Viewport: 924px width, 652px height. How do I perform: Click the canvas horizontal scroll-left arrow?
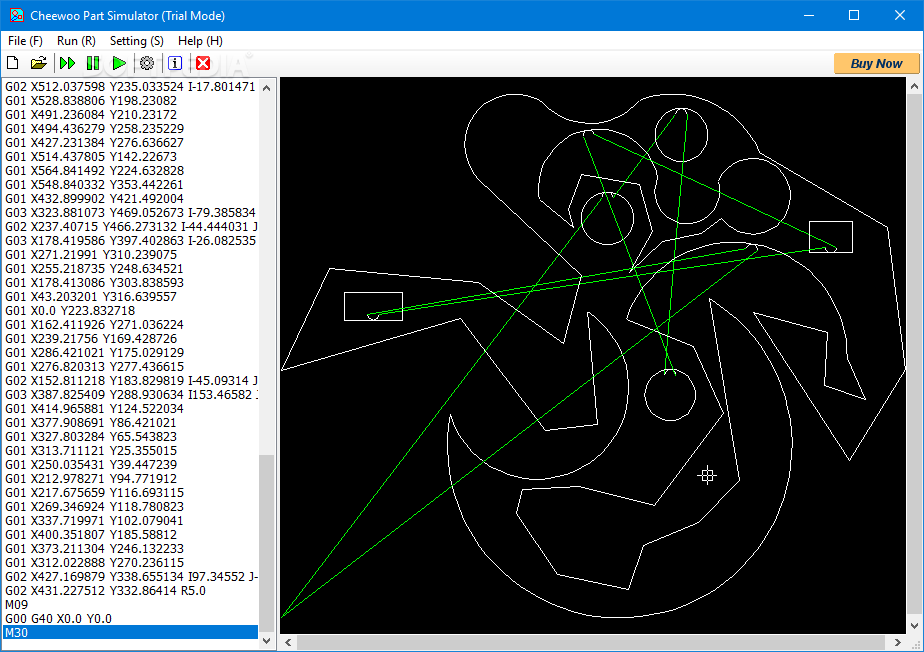point(288,642)
